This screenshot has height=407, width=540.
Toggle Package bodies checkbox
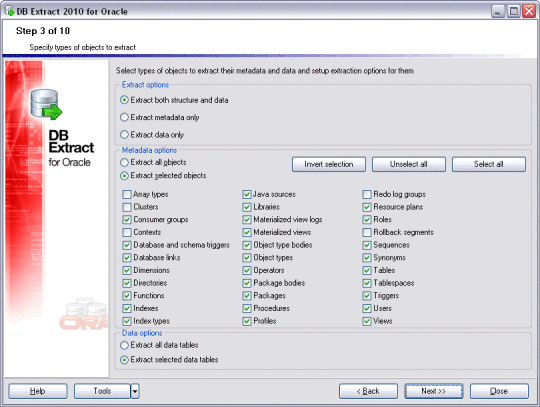pos(247,283)
